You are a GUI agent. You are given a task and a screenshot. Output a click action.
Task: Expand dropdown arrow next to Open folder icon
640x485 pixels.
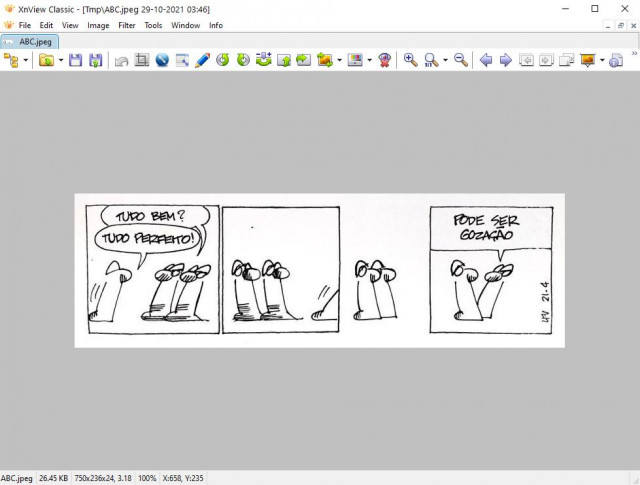(61, 60)
